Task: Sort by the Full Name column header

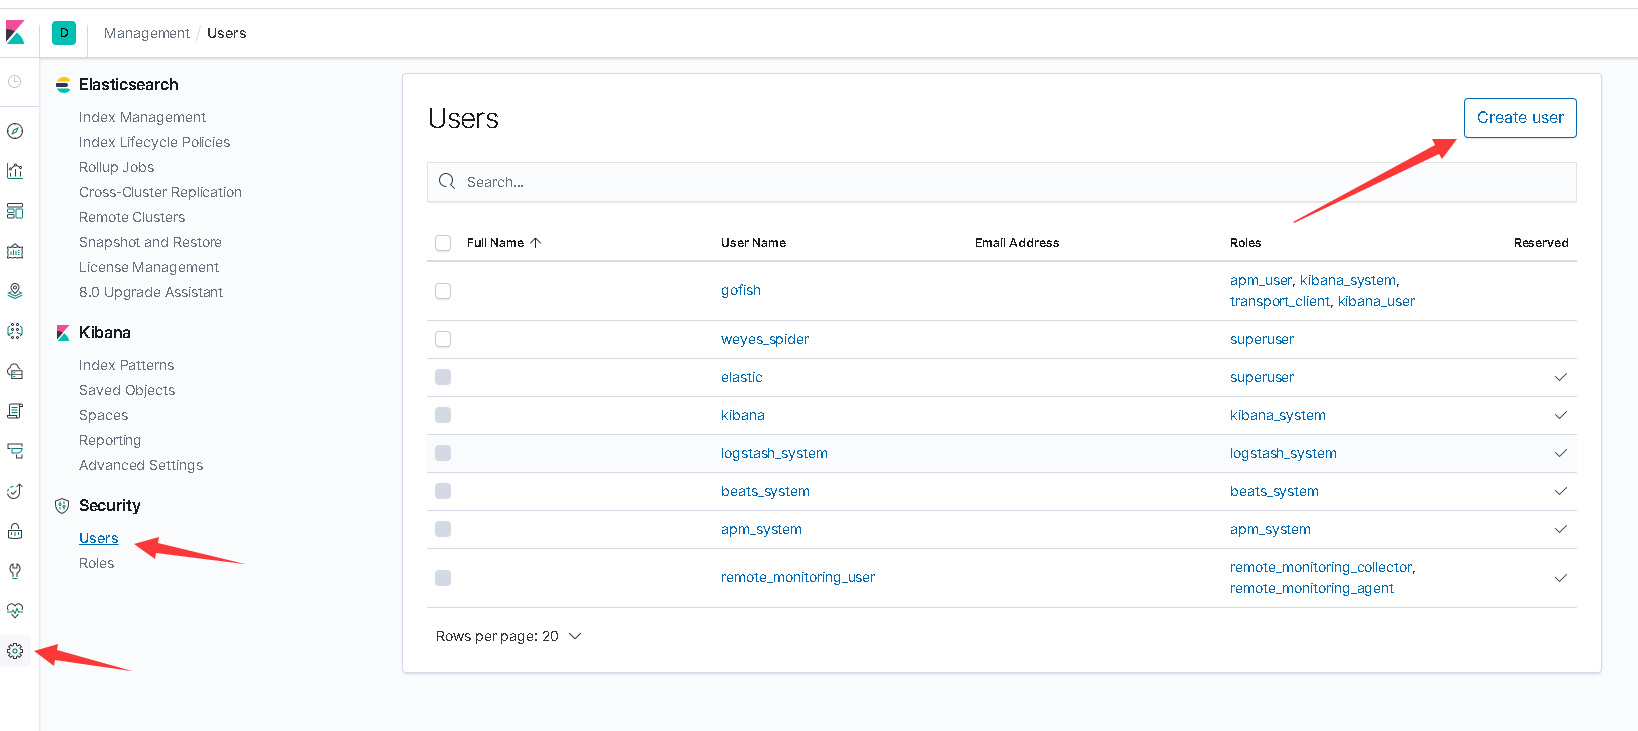Action: [504, 243]
